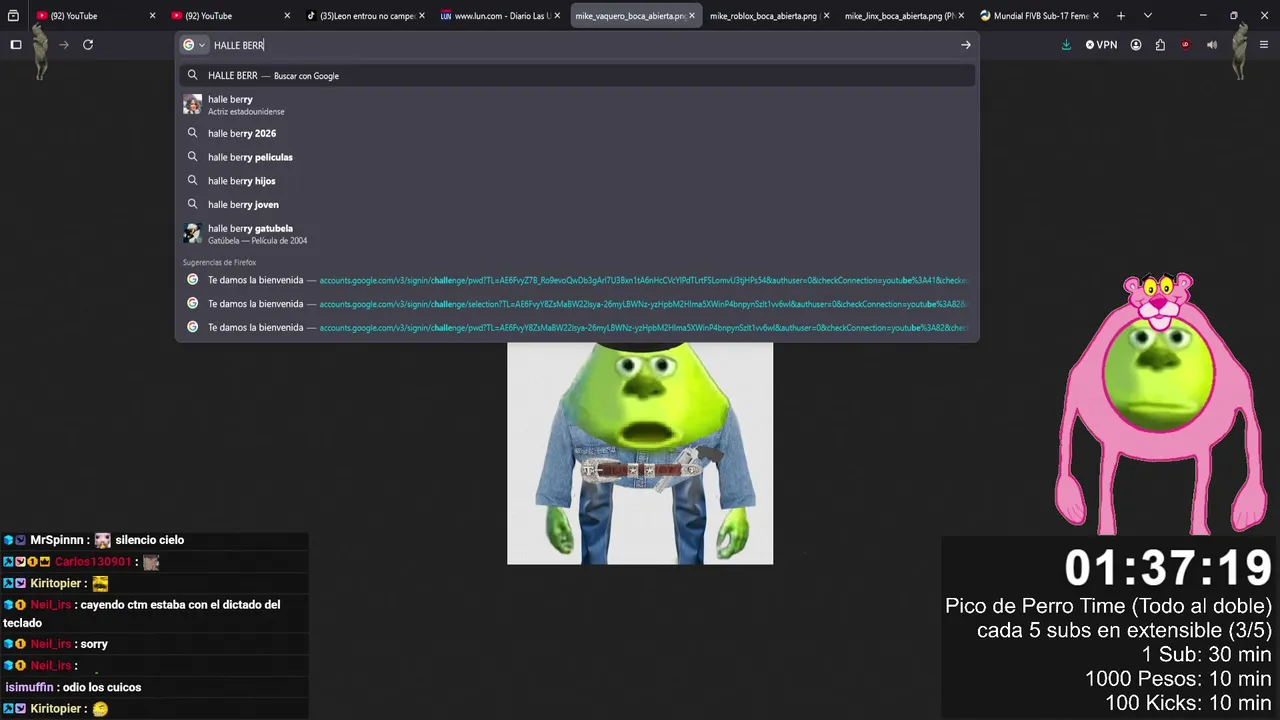Switch to the first (92) YouTube tab

point(96,16)
